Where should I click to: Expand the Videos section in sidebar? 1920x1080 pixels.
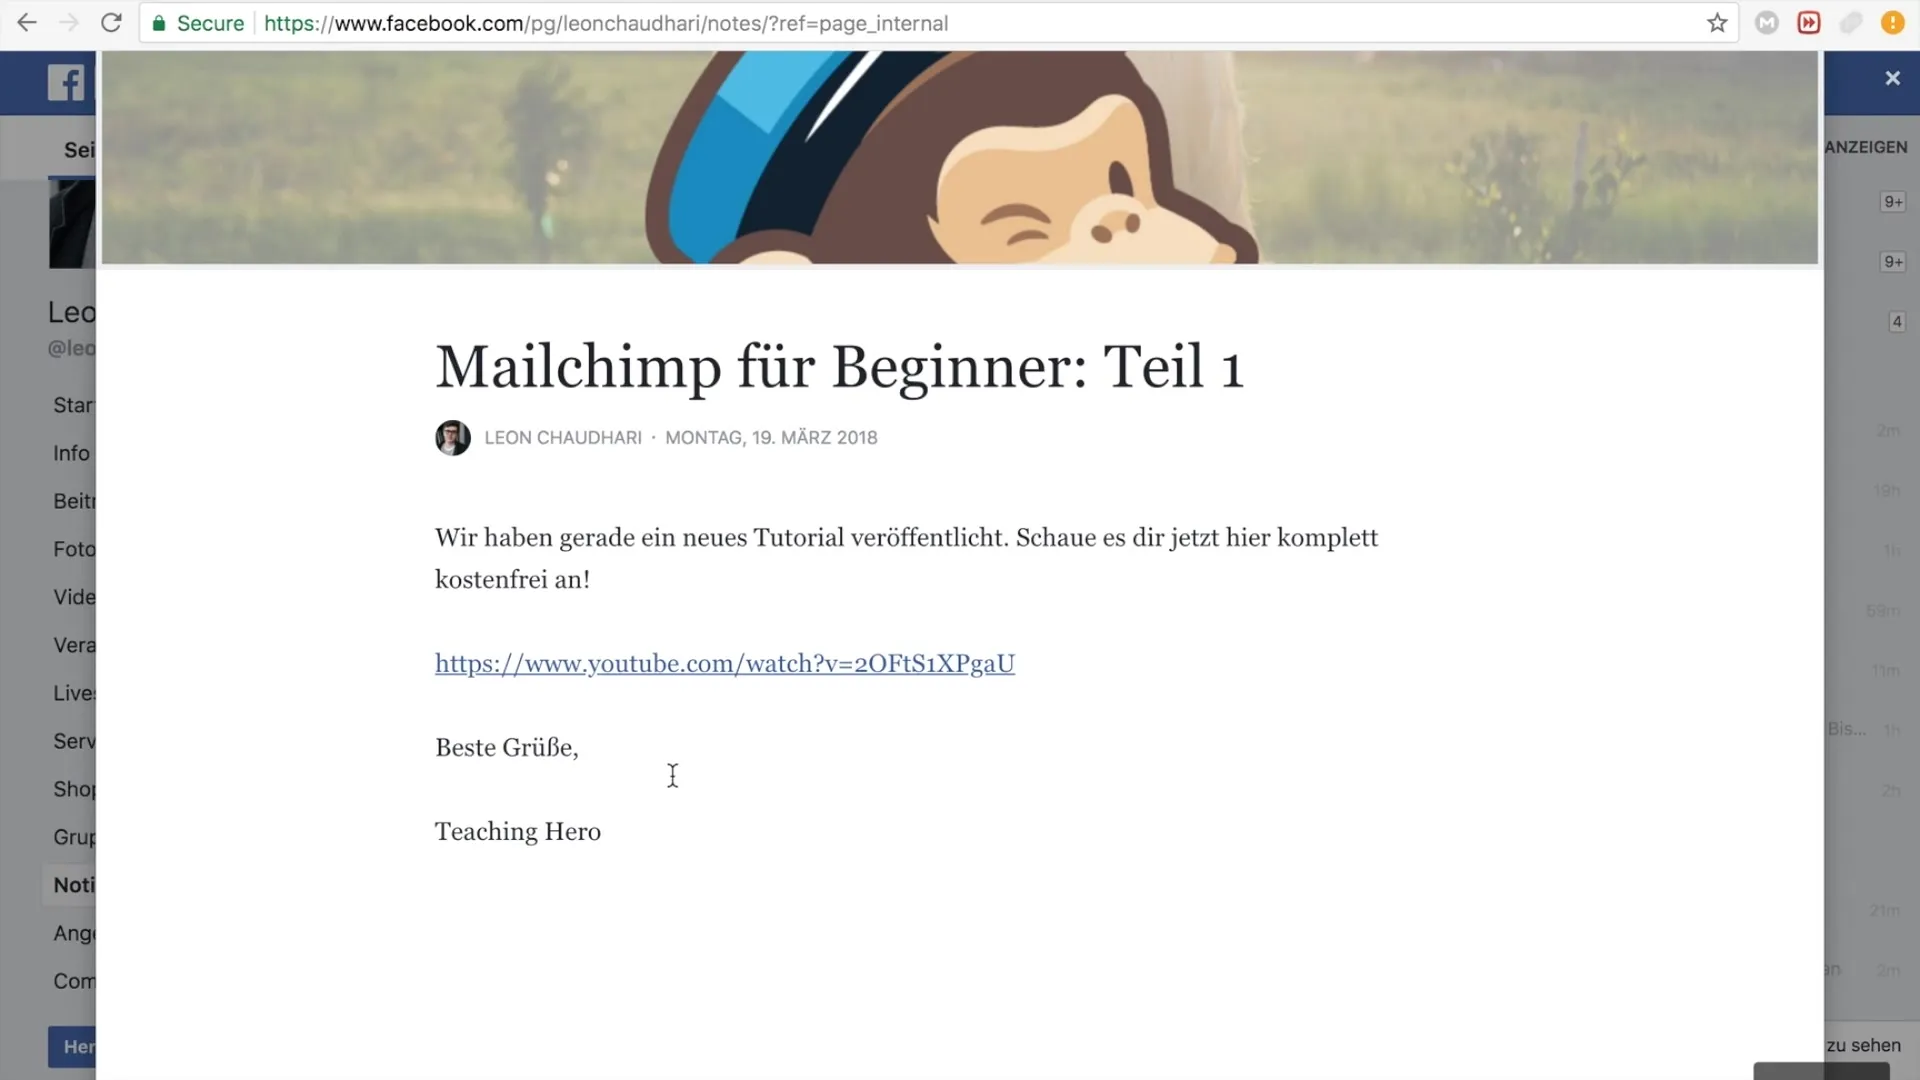click(x=74, y=597)
